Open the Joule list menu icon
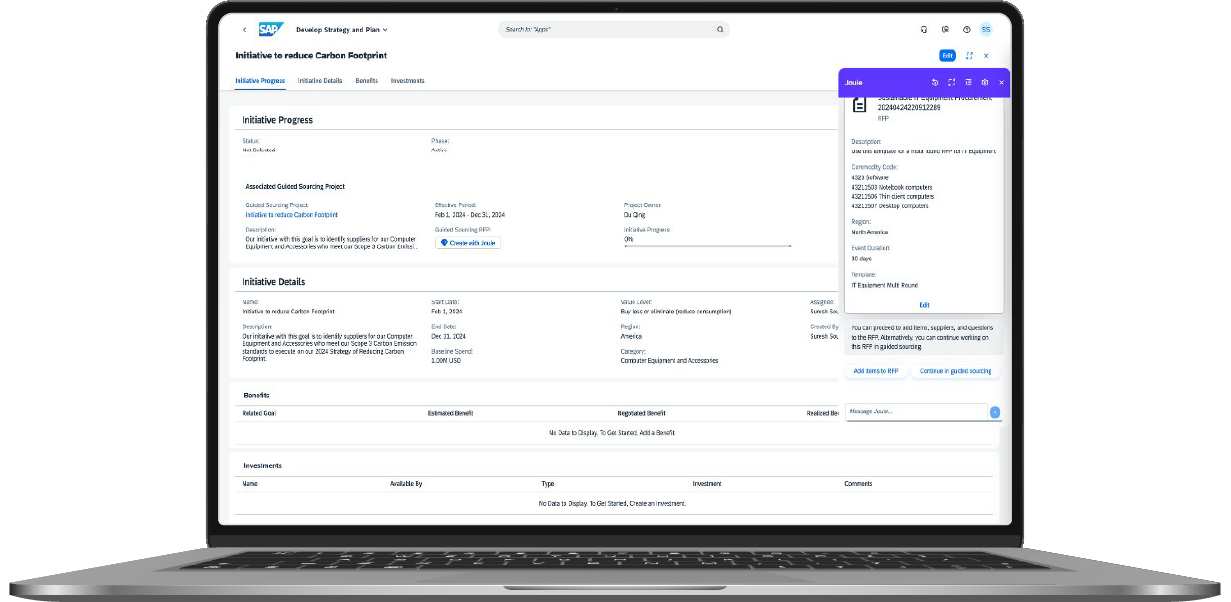Screen dimensions: 1231x602 968,82
